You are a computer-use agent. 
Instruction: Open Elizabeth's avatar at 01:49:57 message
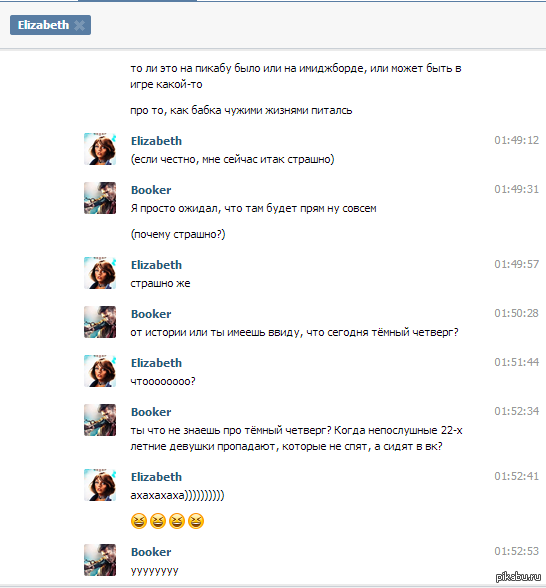pyautogui.click(x=100, y=273)
